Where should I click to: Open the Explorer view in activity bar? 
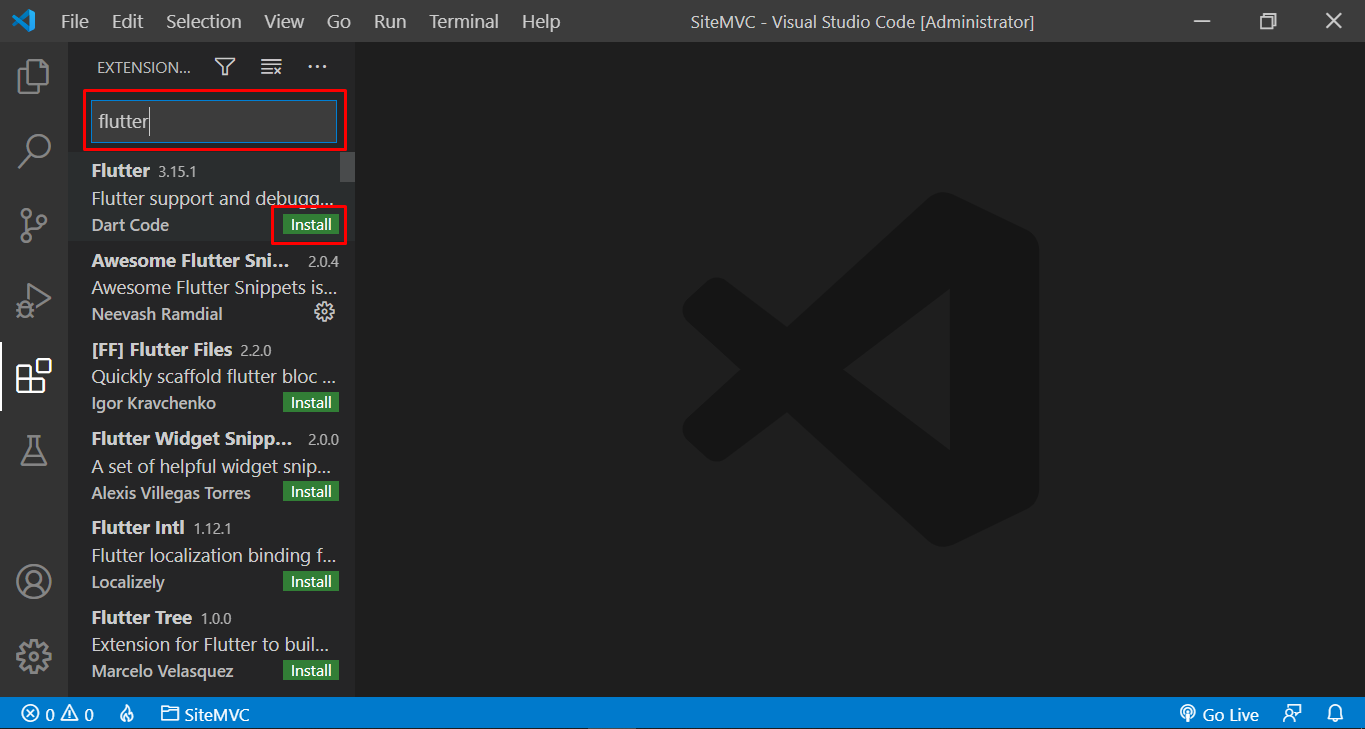coord(33,76)
